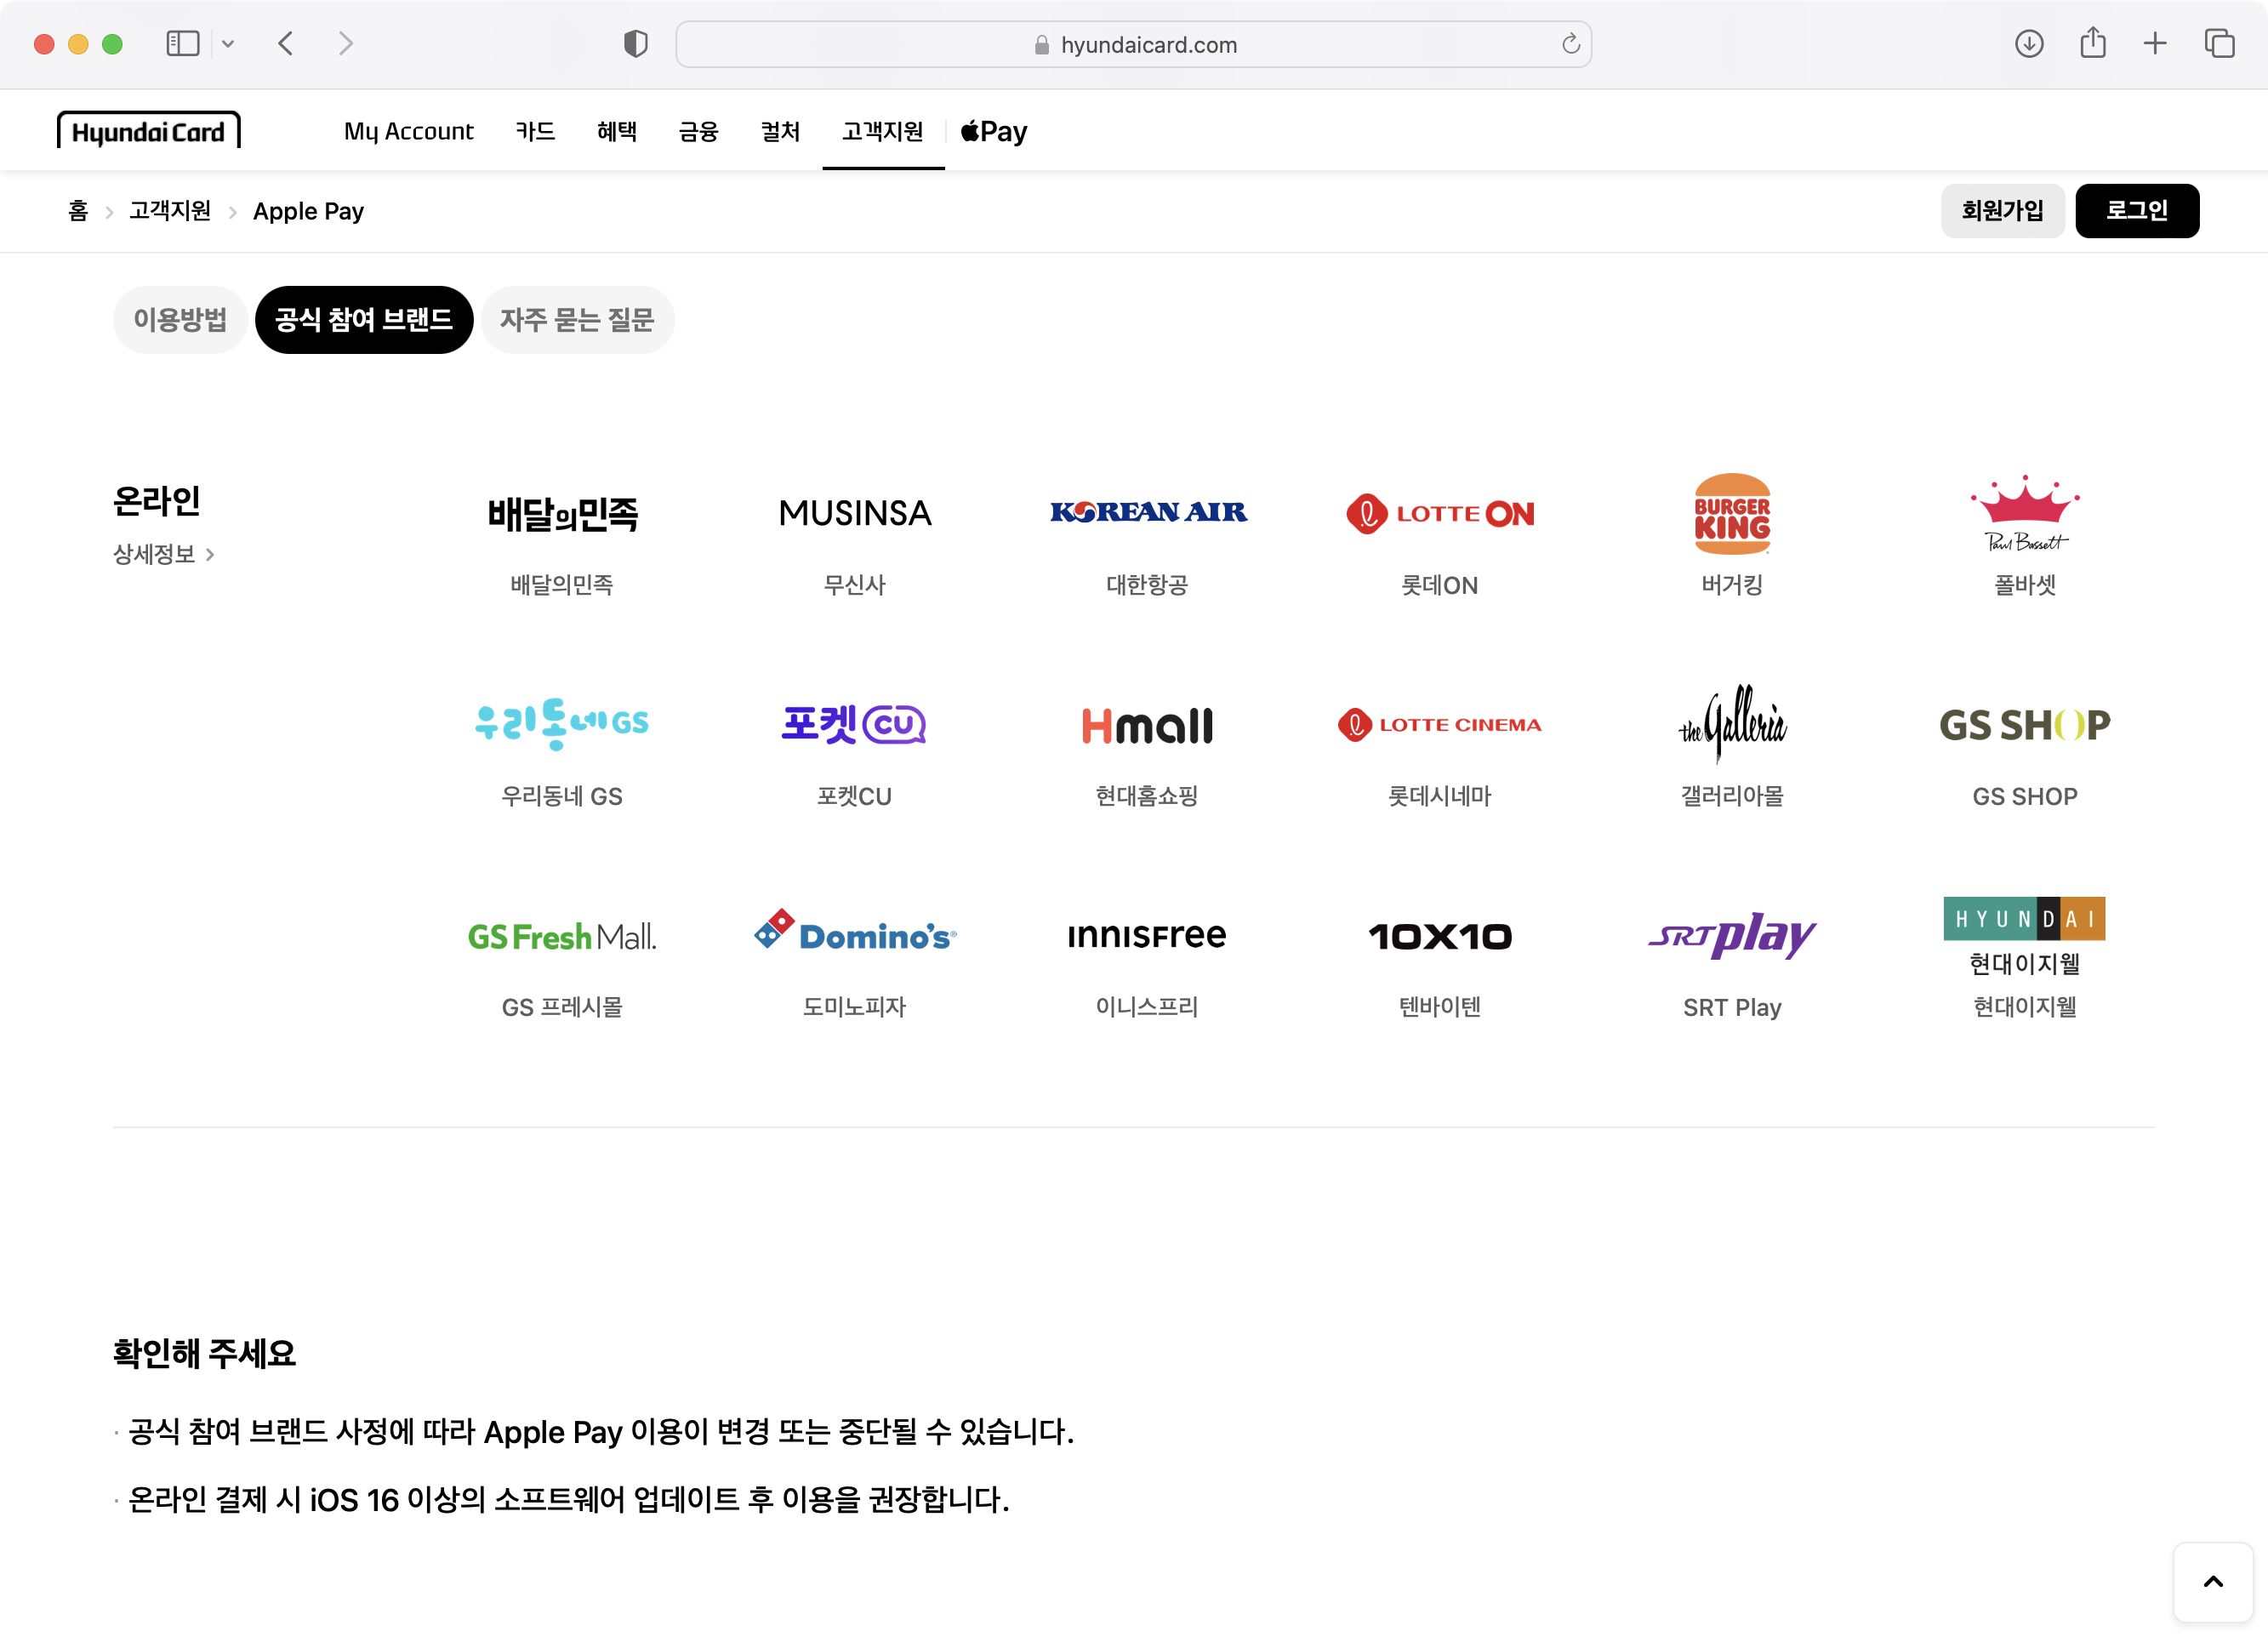Click the 온라인 section heading
The height and width of the screenshot is (1637, 2268).
[x=157, y=501]
